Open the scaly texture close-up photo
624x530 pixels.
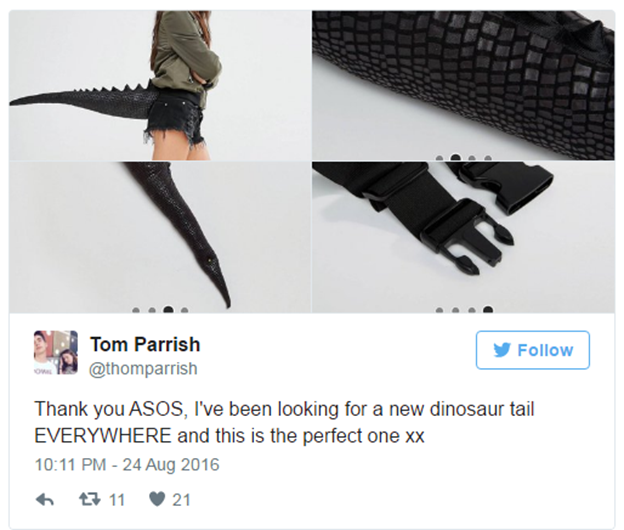tap(463, 85)
